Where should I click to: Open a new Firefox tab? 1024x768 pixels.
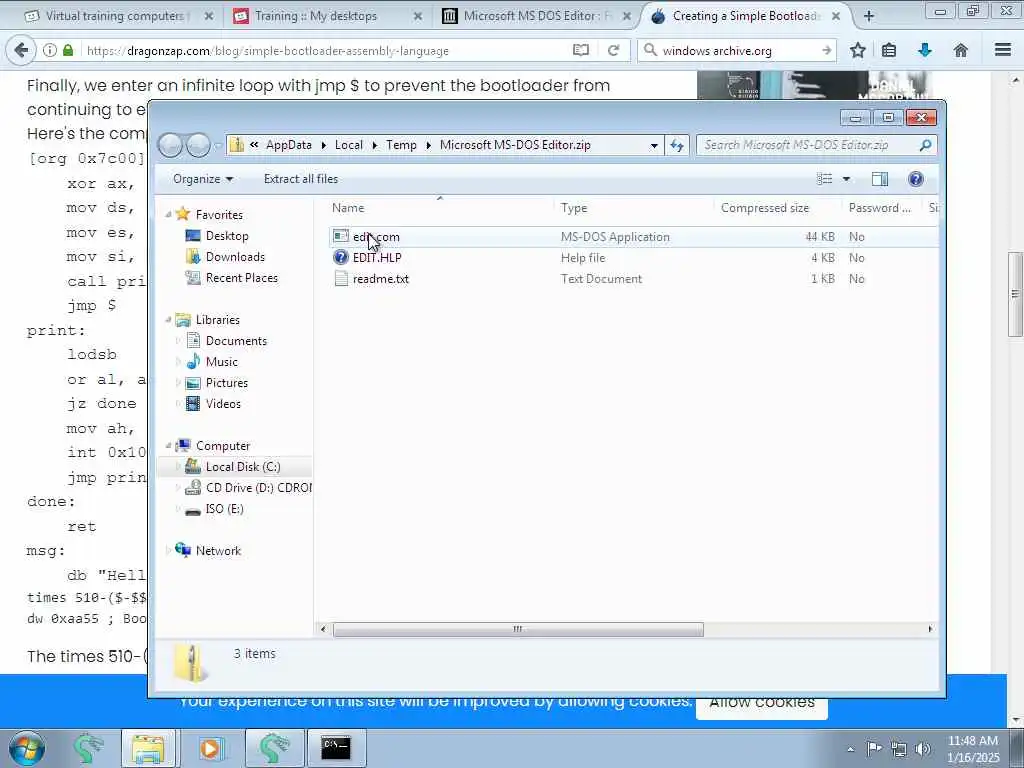869,16
